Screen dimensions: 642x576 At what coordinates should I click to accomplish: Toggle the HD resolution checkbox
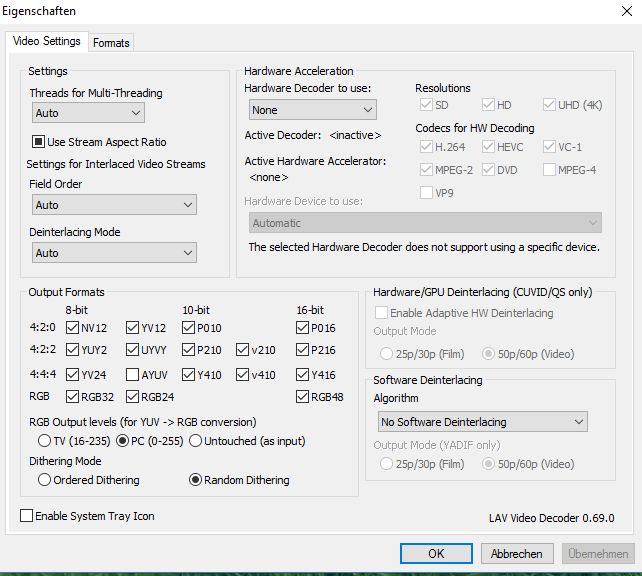pyautogui.click(x=488, y=105)
